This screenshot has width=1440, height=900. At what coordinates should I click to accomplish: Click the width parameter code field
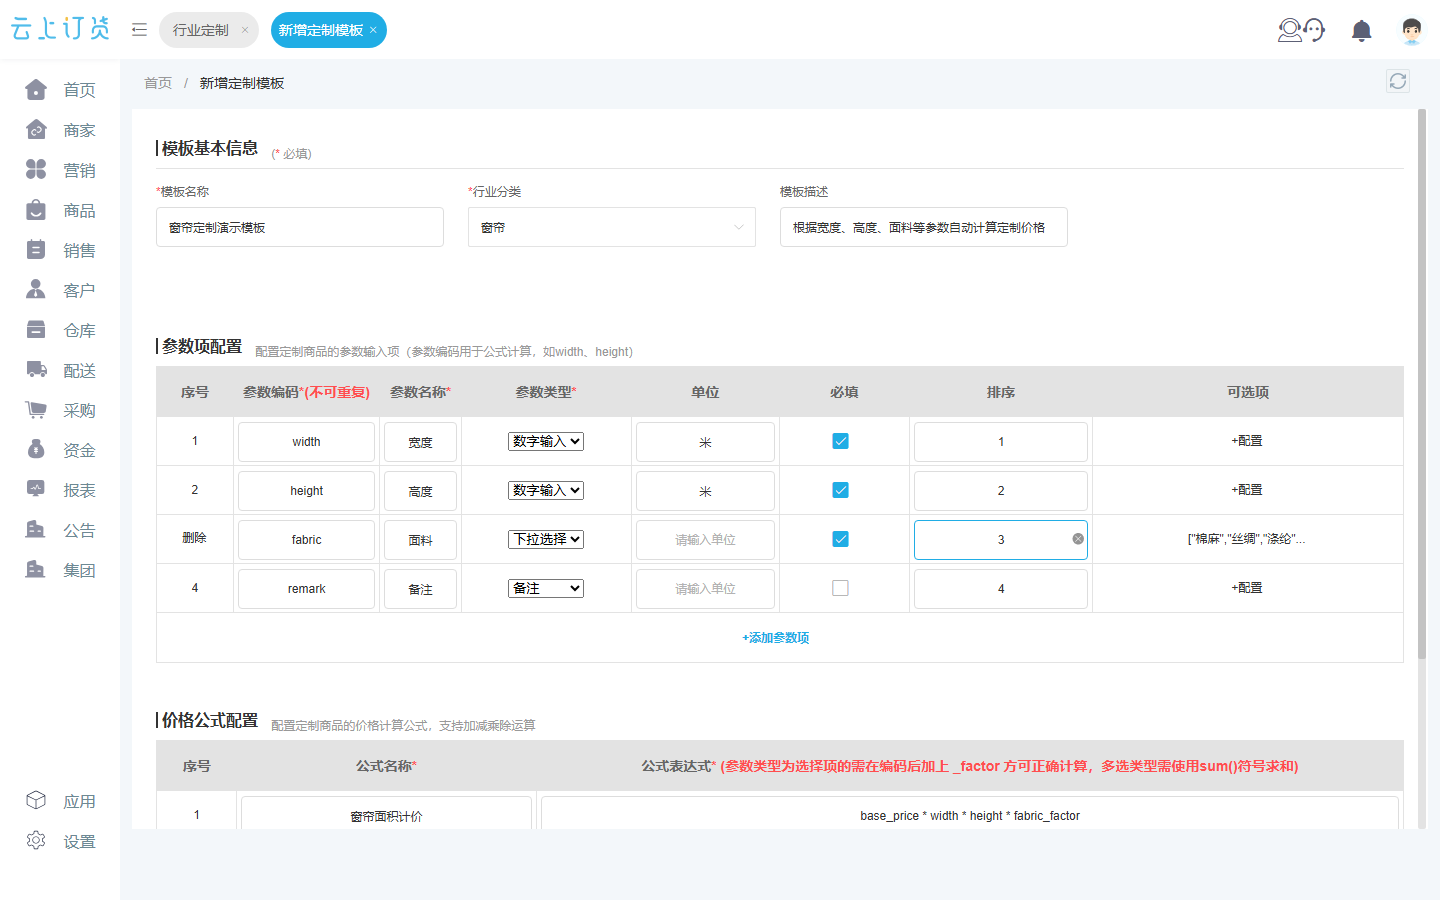(x=307, y=442)
